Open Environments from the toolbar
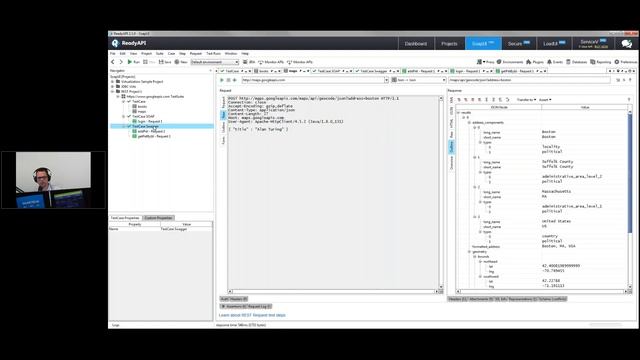The width and height of the screenshot is (640, 360). (510, 62)
